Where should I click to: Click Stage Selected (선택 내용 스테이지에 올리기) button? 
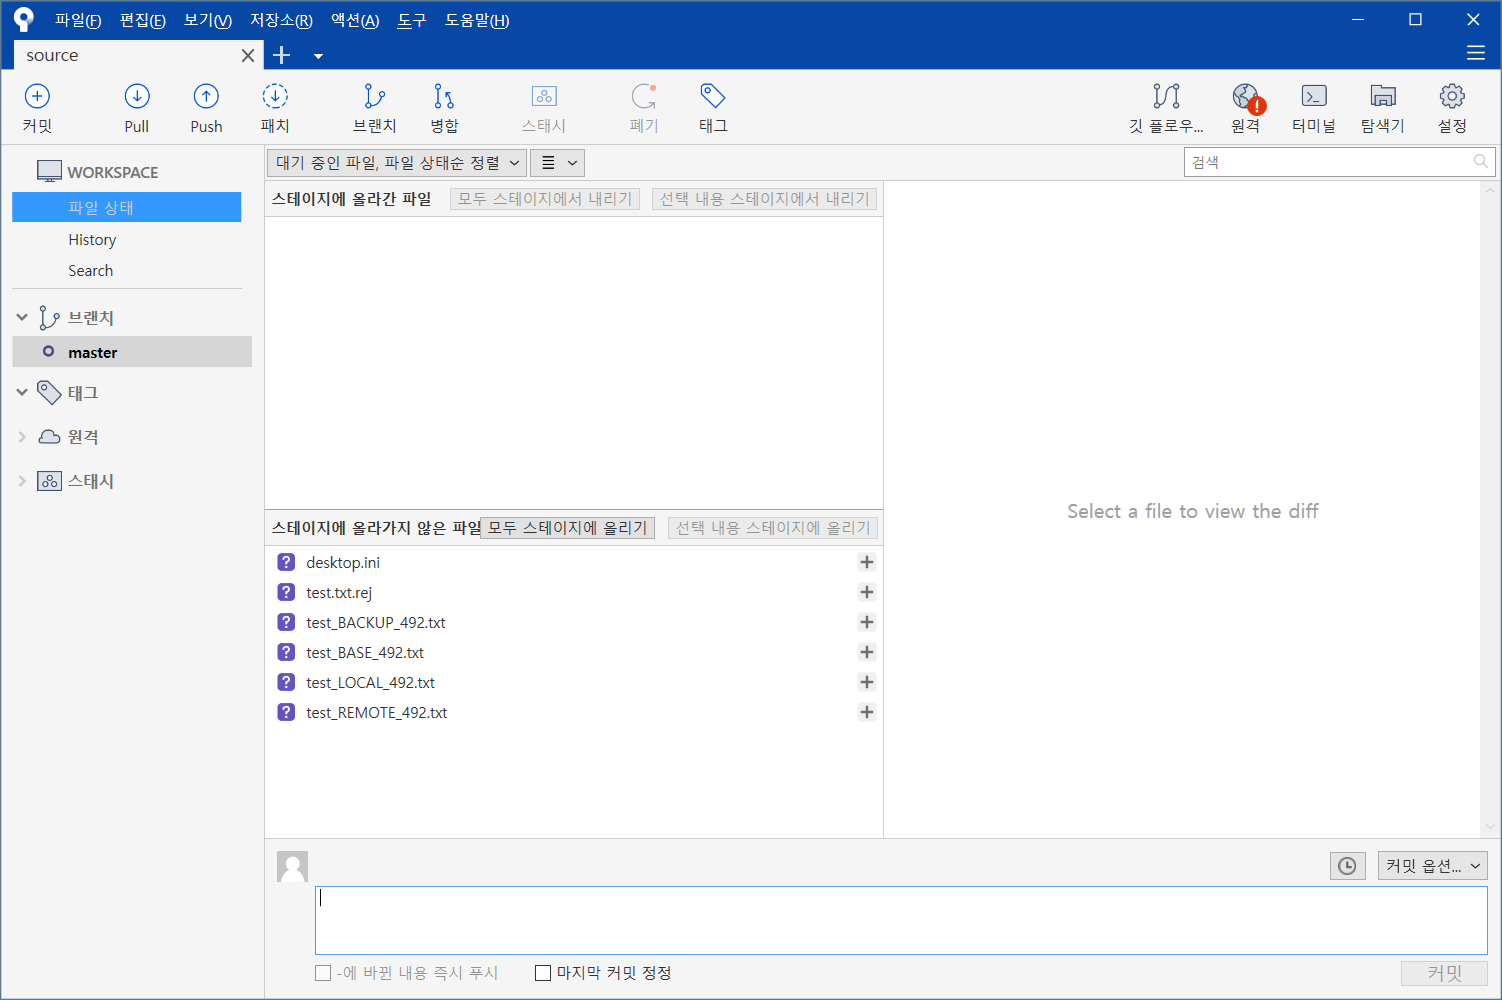(773, 528)
